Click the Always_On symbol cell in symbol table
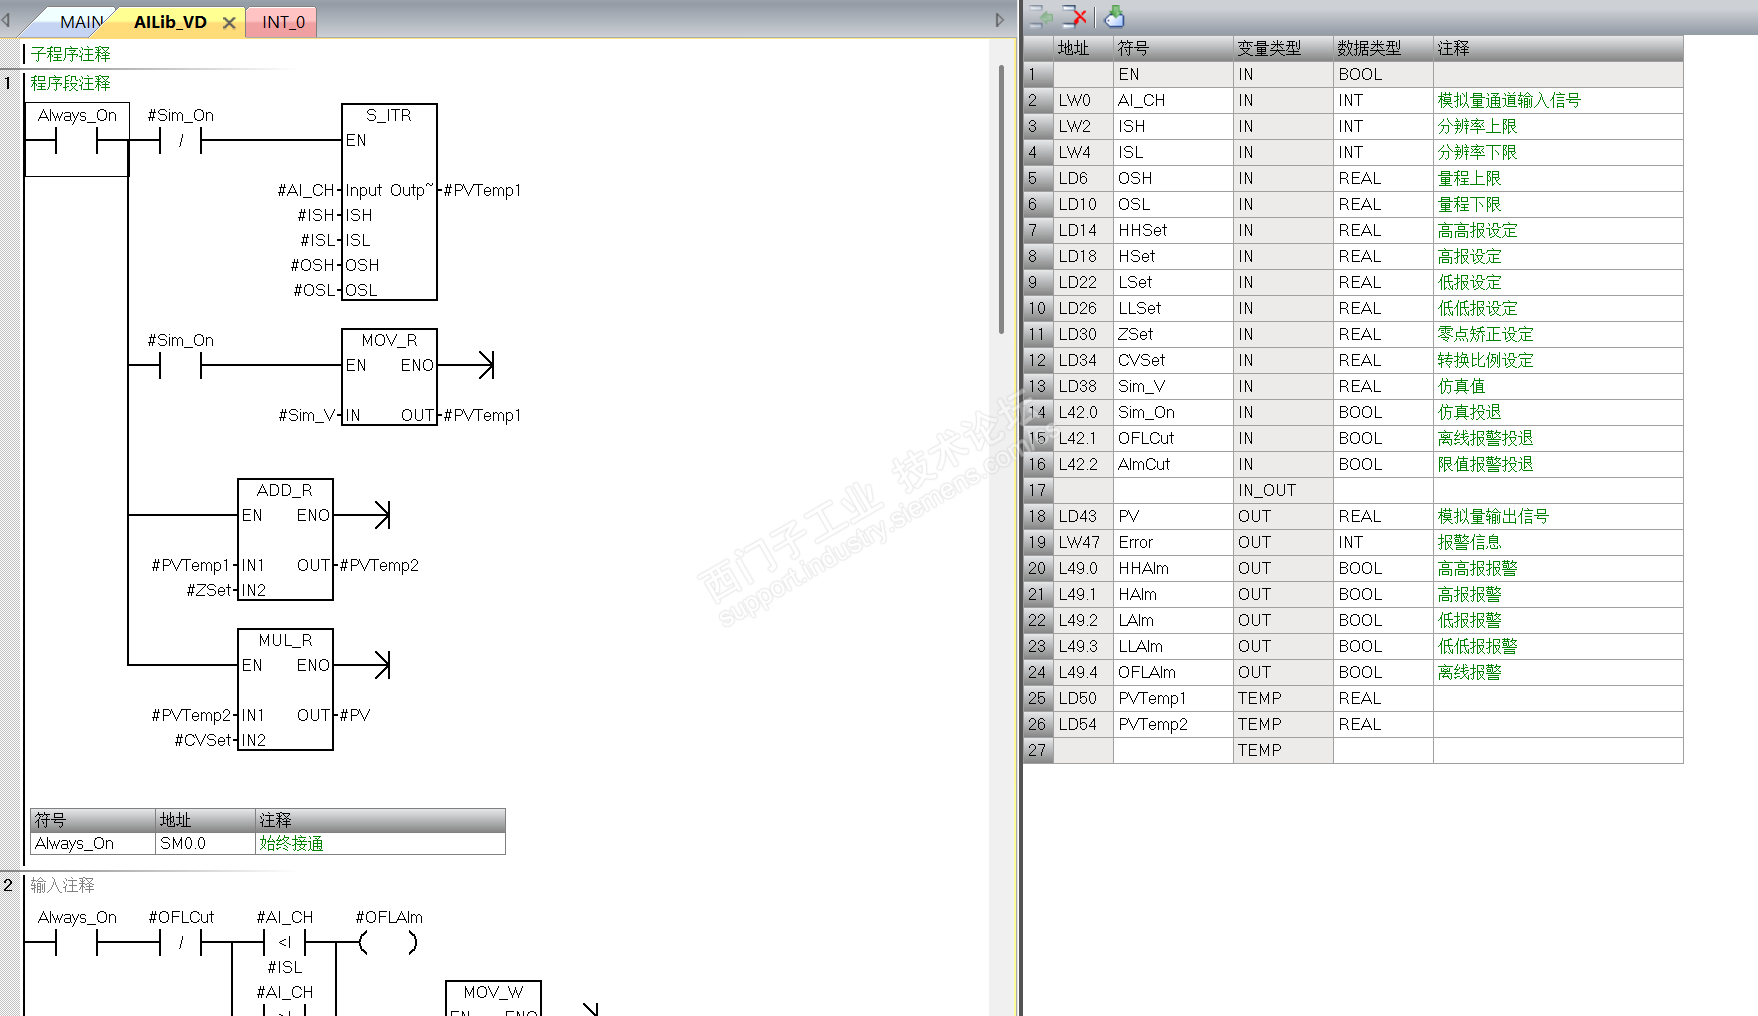This screenshot has width=1758, height=1016. pos(93,843)
